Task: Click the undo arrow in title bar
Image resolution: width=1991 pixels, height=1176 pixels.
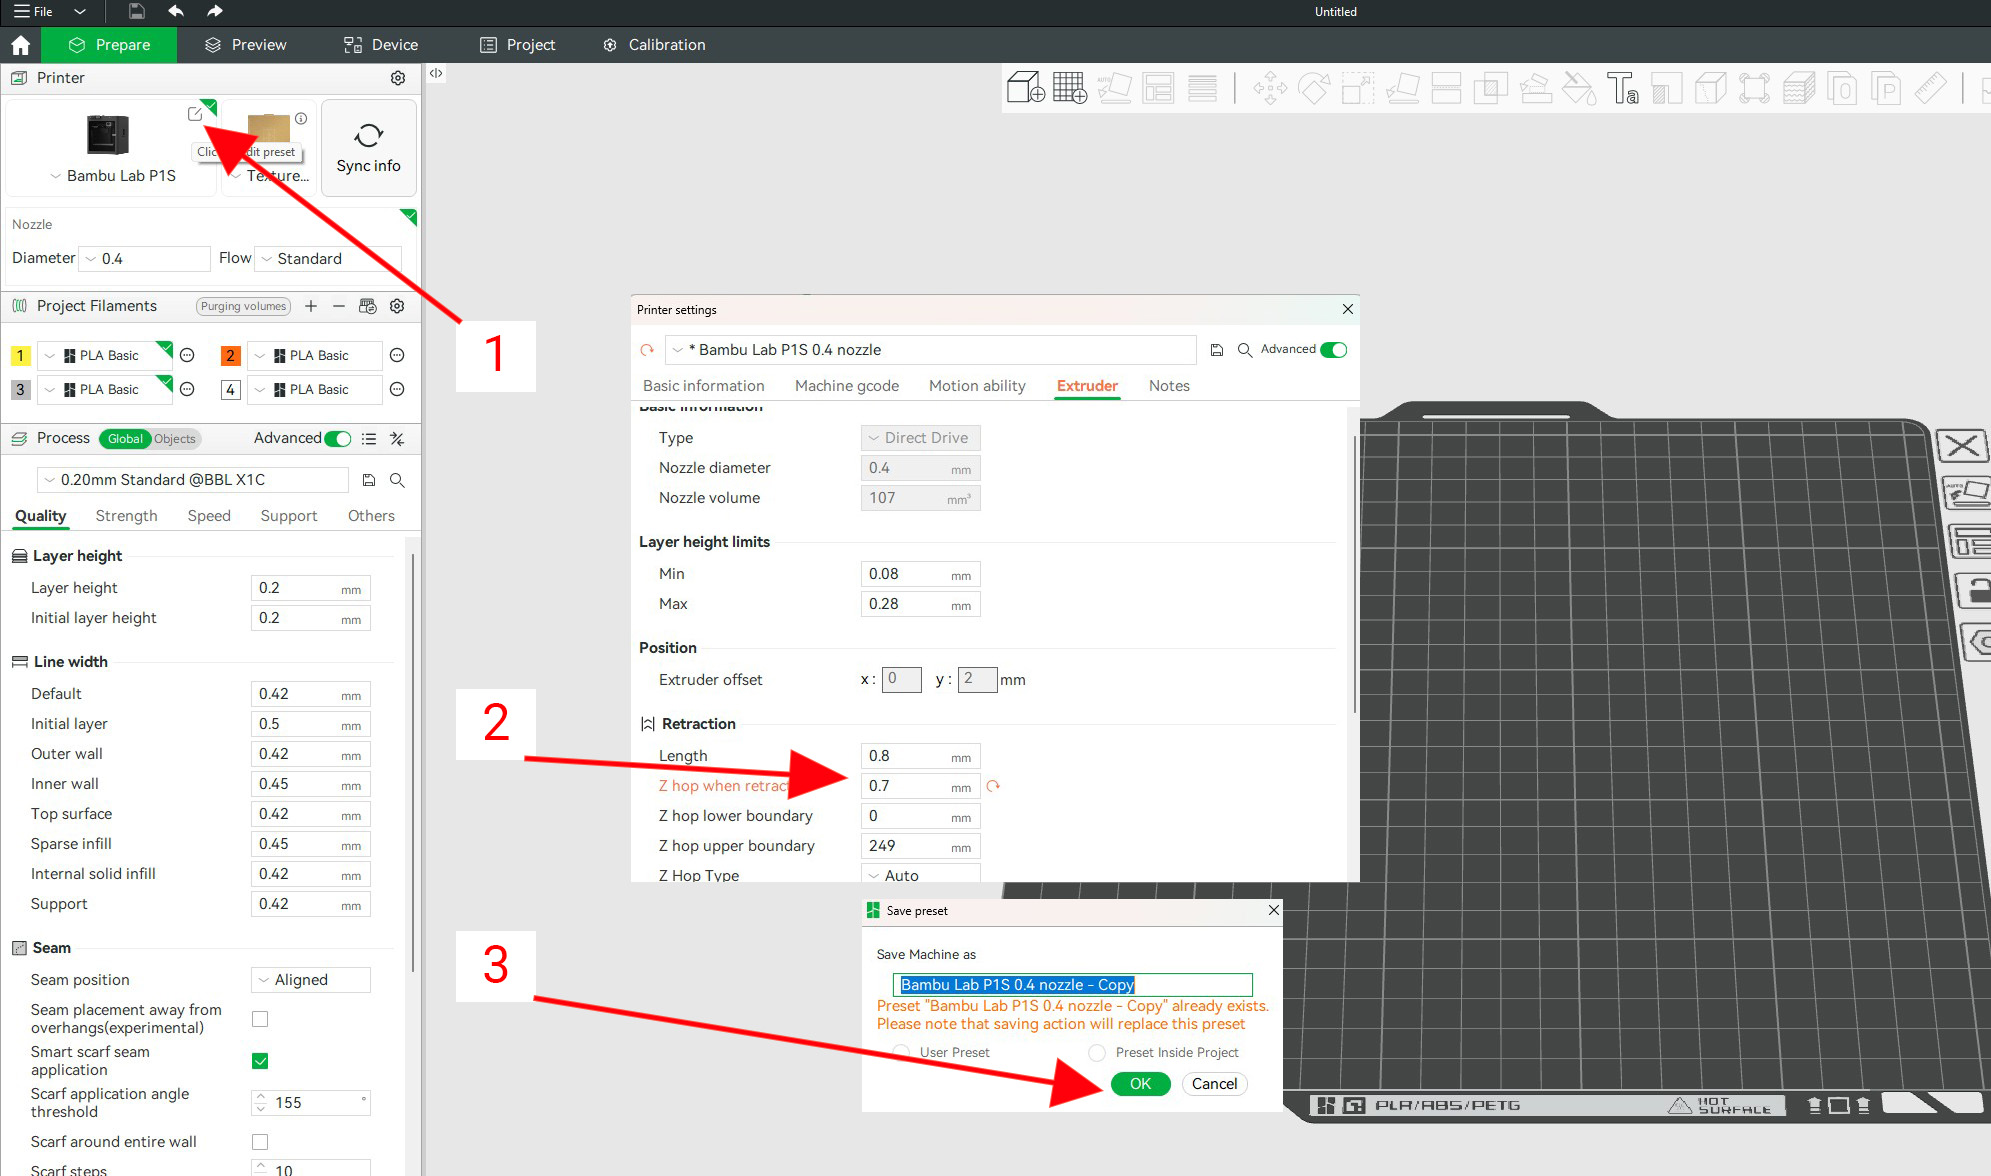Action: 176,11
